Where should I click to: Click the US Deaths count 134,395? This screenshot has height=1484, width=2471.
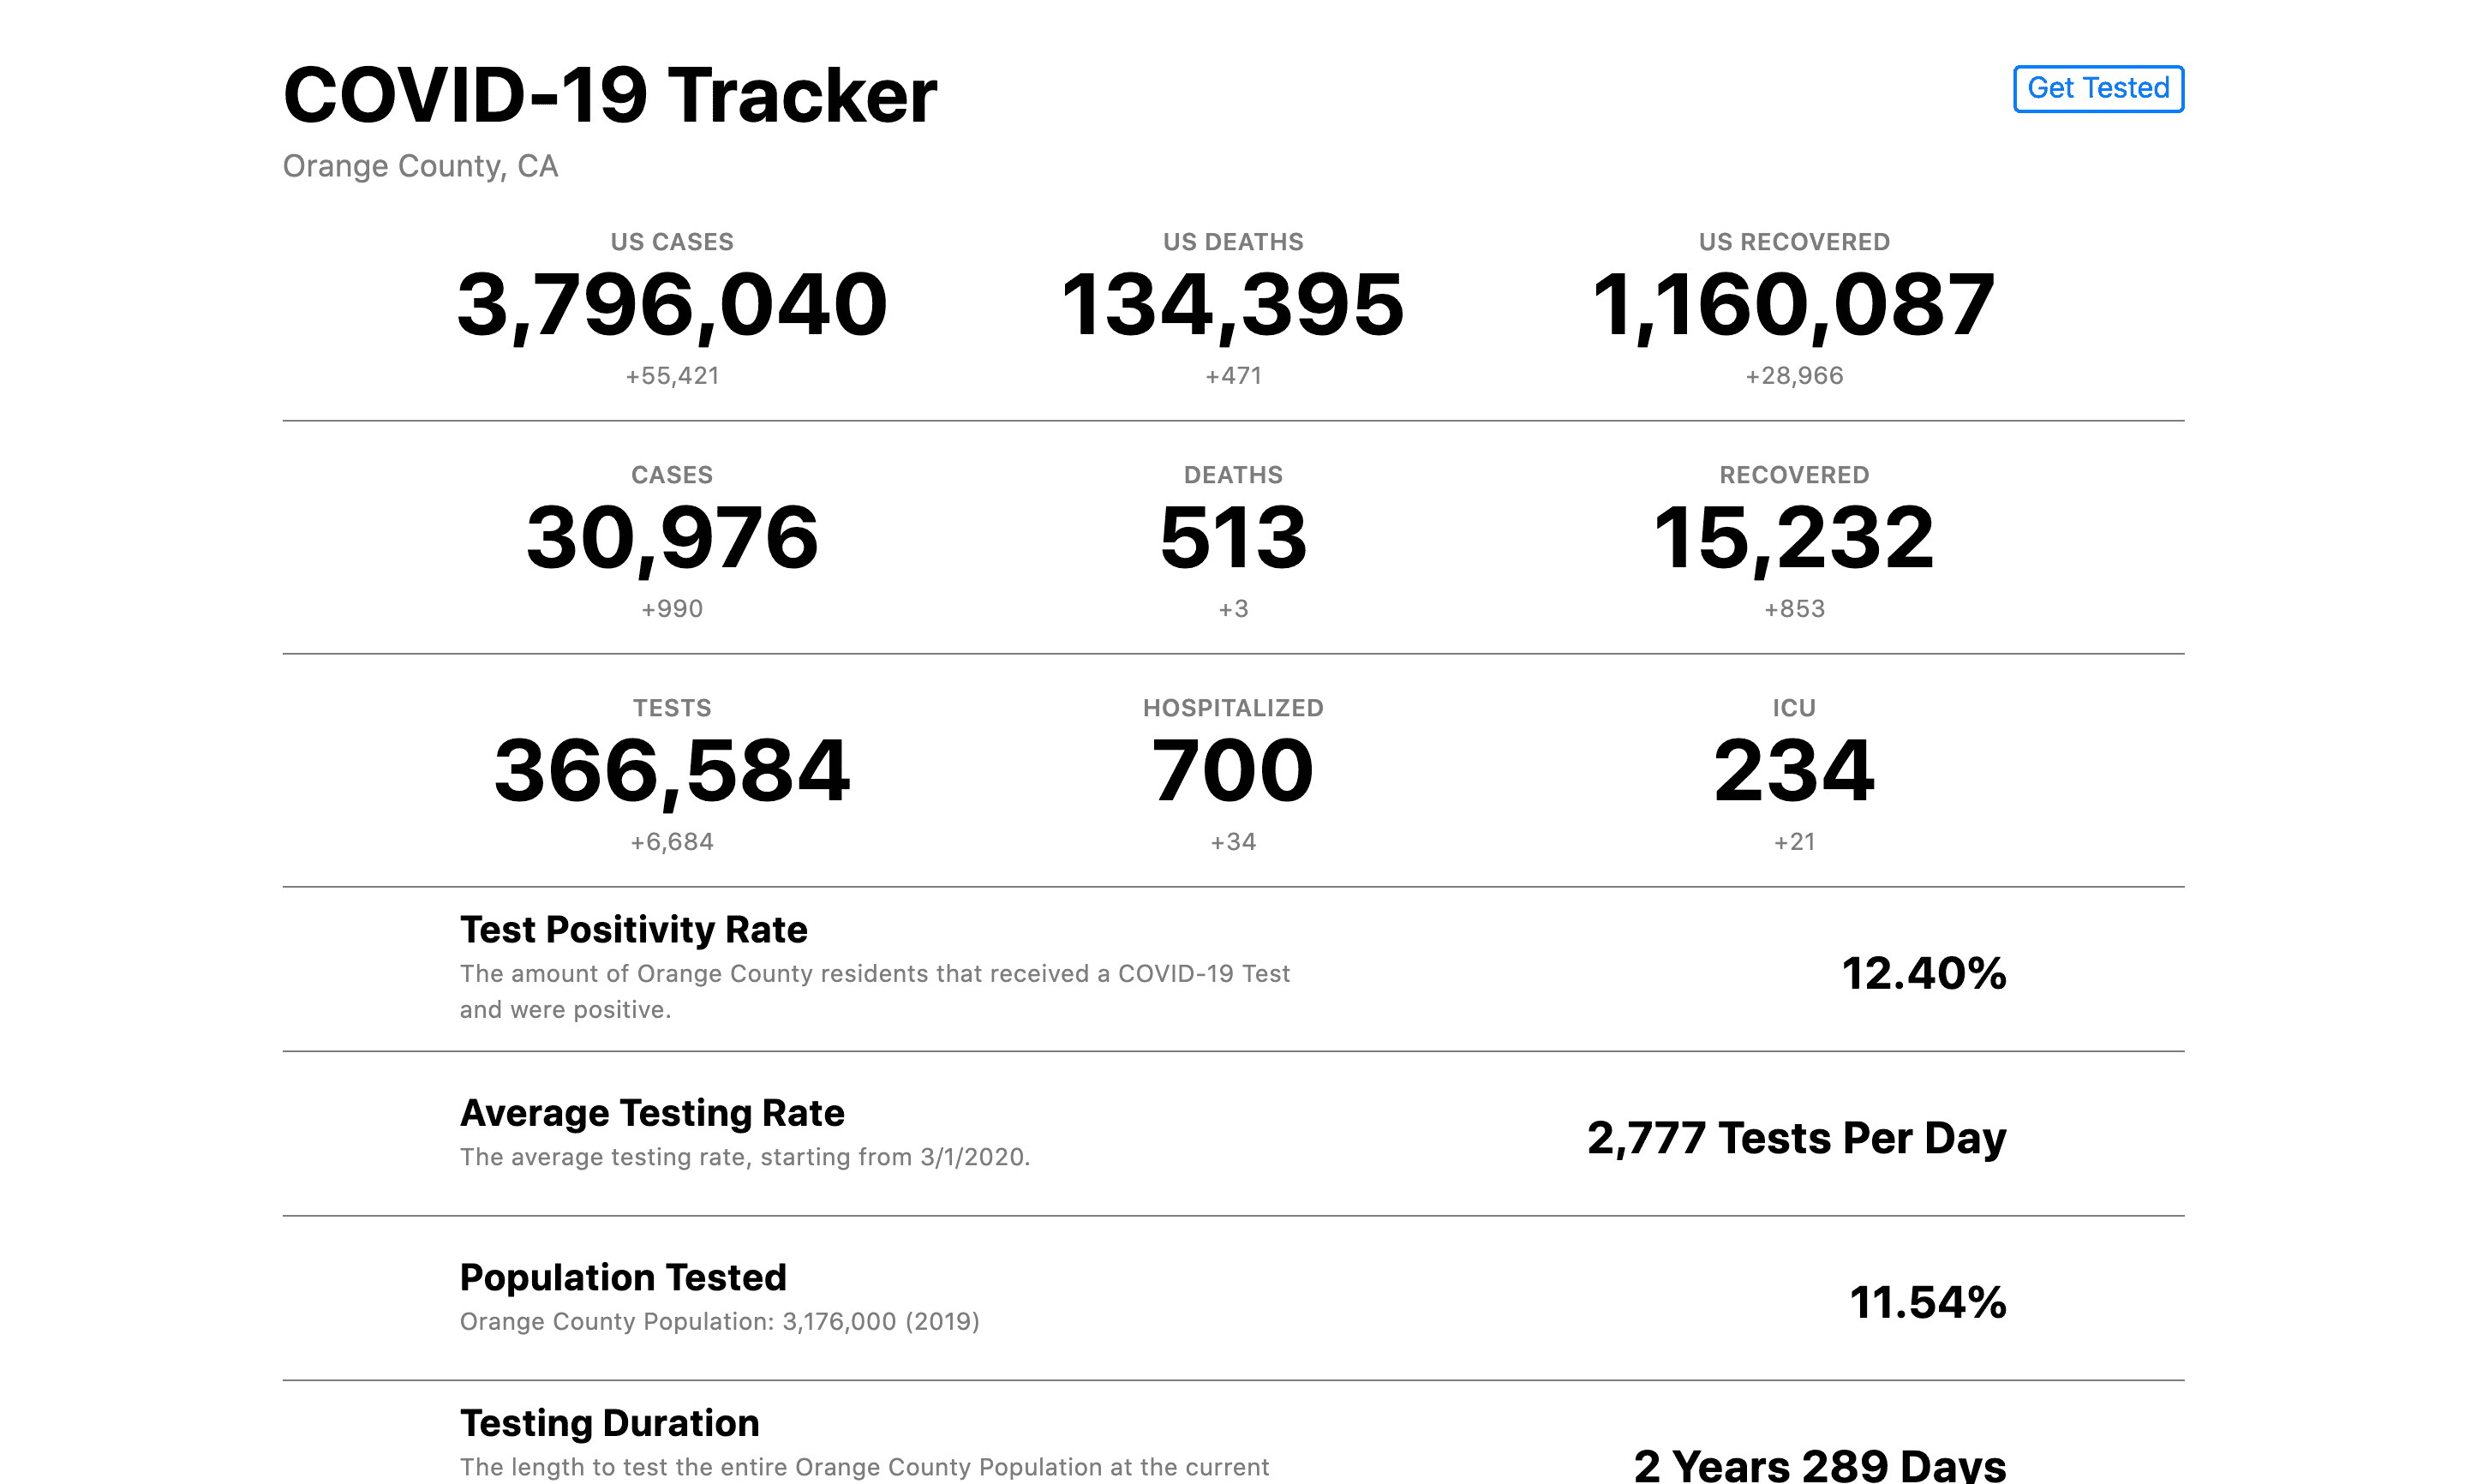coord(1232,305)
